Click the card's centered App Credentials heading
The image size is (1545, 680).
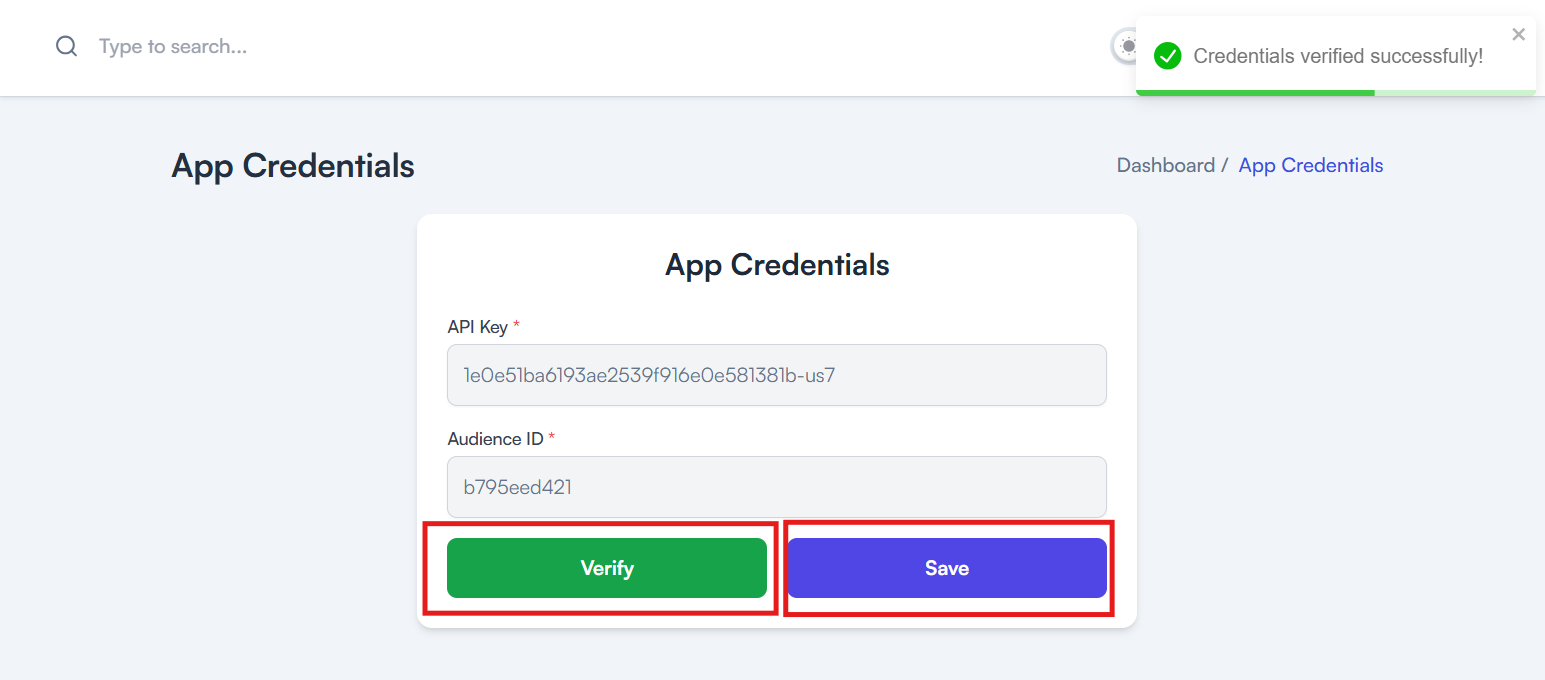coord(777,265)
